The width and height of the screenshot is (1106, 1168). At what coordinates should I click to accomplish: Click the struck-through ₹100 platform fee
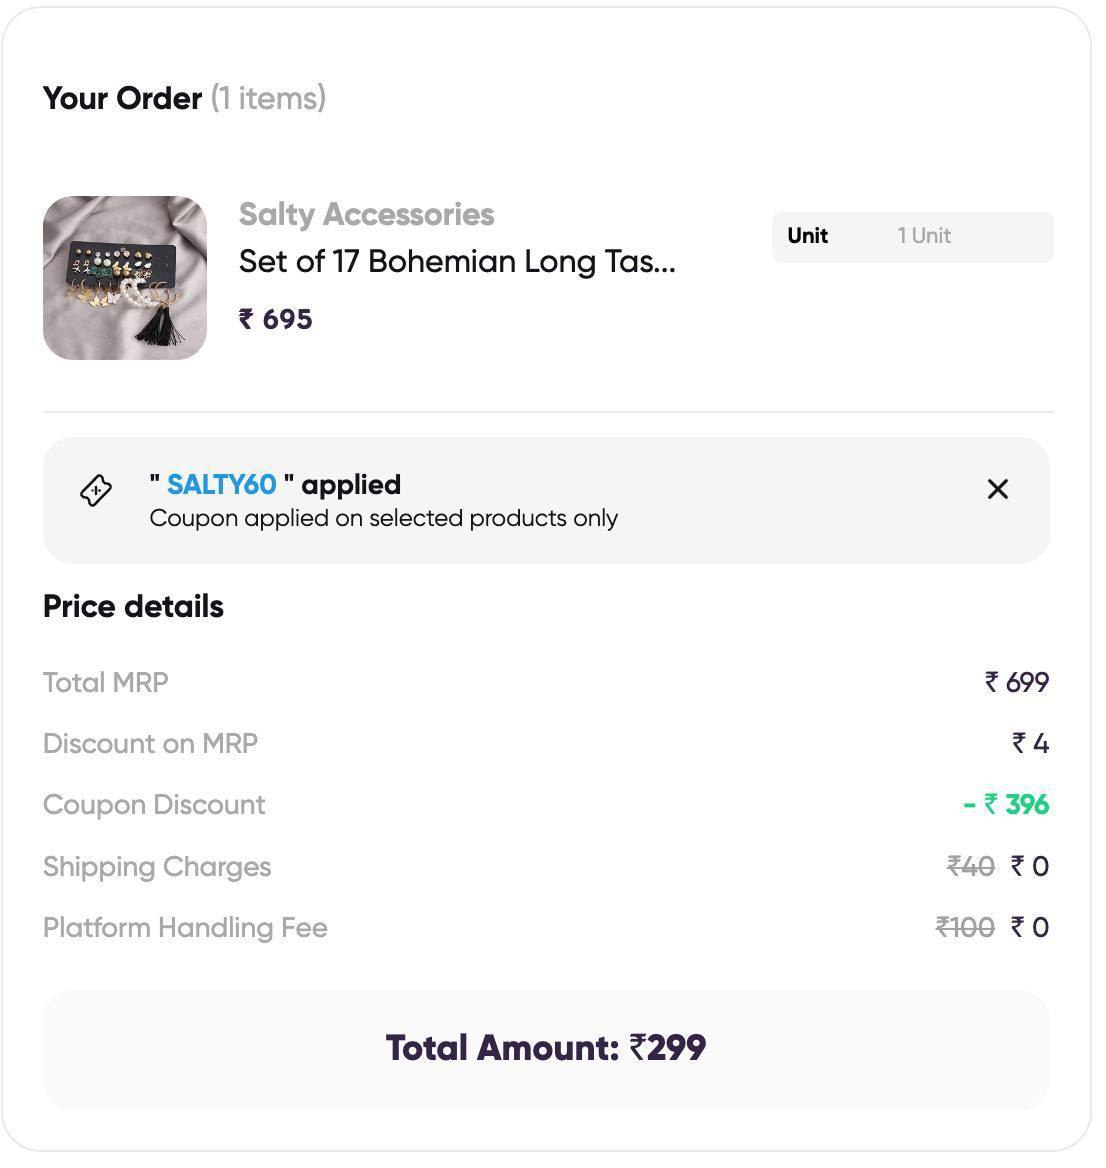[965, 927]
